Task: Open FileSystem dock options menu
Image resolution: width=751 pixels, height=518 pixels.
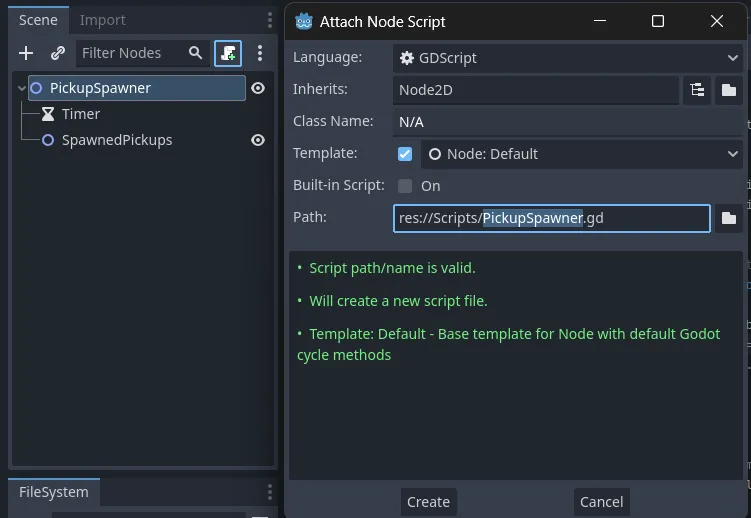Action: (270, 492)
